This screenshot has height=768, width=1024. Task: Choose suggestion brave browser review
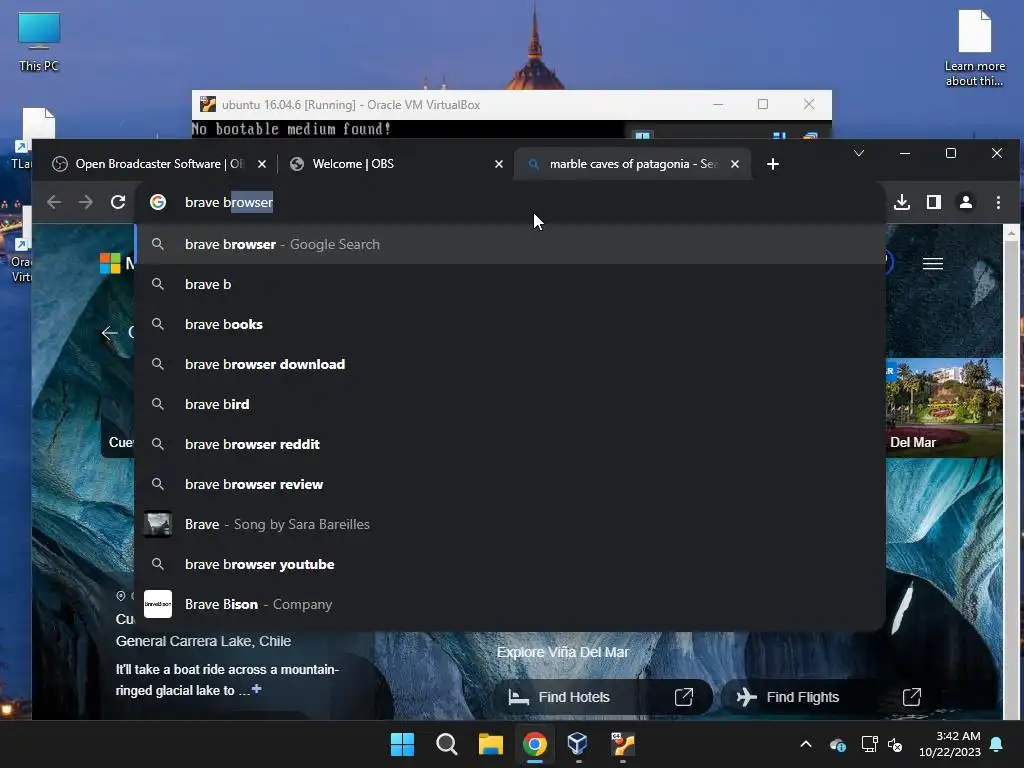(510, 485)
